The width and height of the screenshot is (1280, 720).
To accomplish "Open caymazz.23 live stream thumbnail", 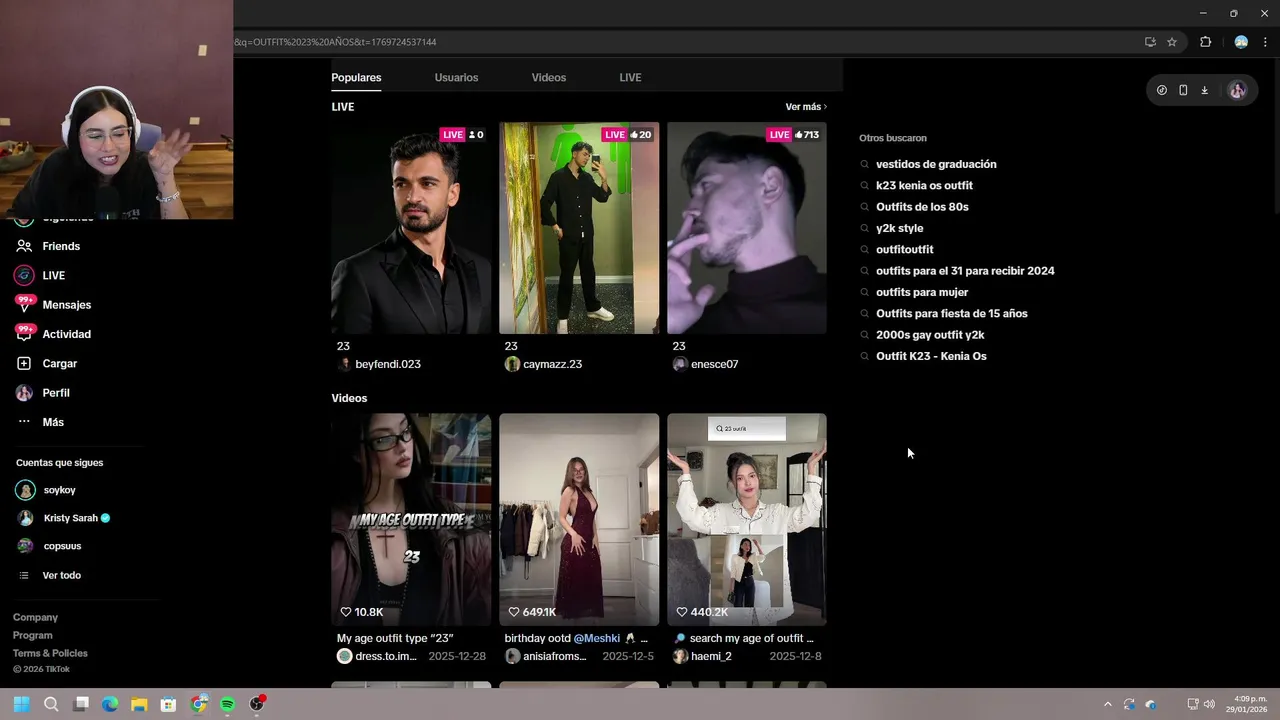I will [x=579, y=228].
